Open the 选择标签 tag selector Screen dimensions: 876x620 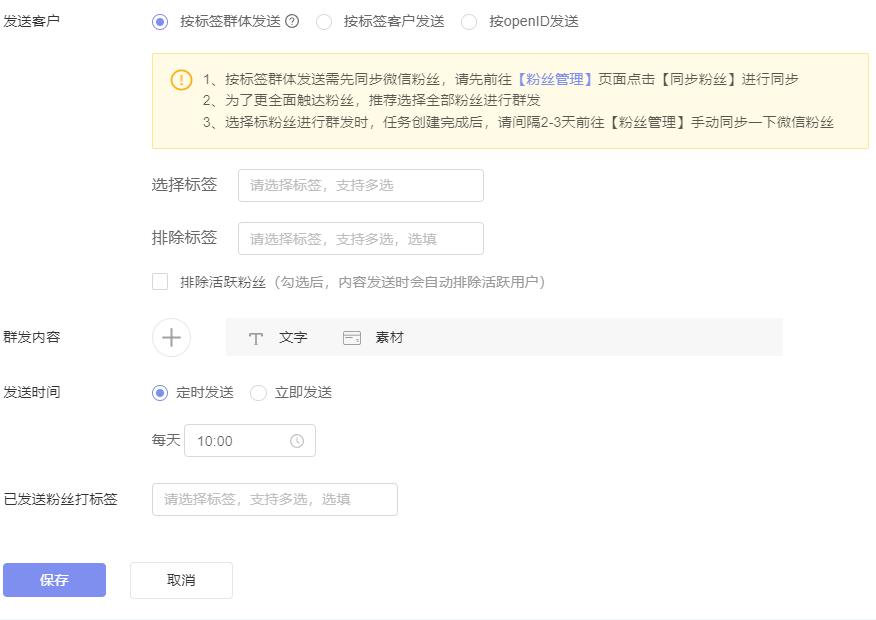(360, 185)
